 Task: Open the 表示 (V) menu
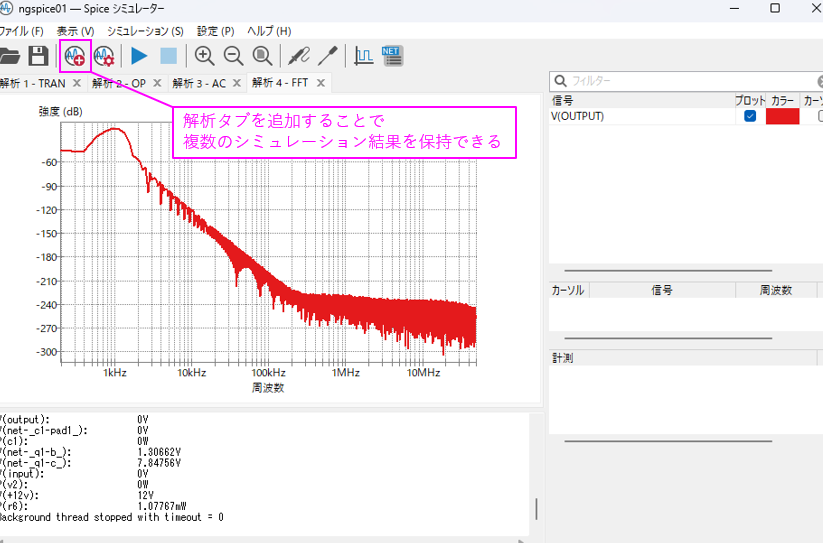pyautogui.click(x=76, y=31)
